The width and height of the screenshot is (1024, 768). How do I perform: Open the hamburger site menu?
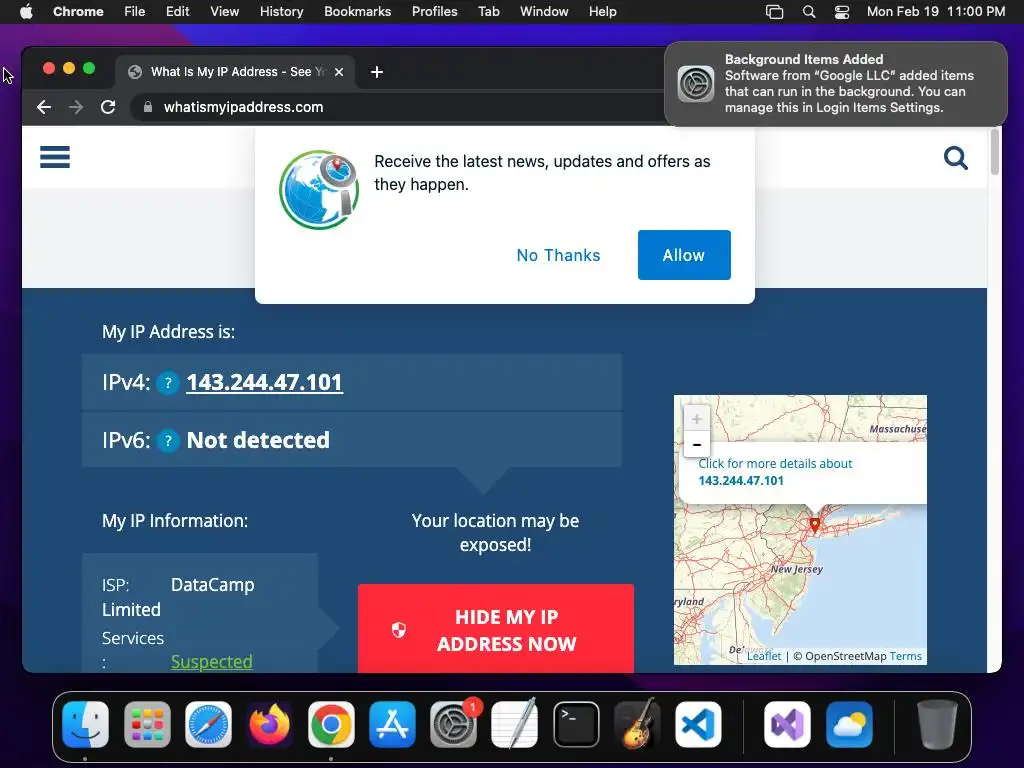coord(55,157)
